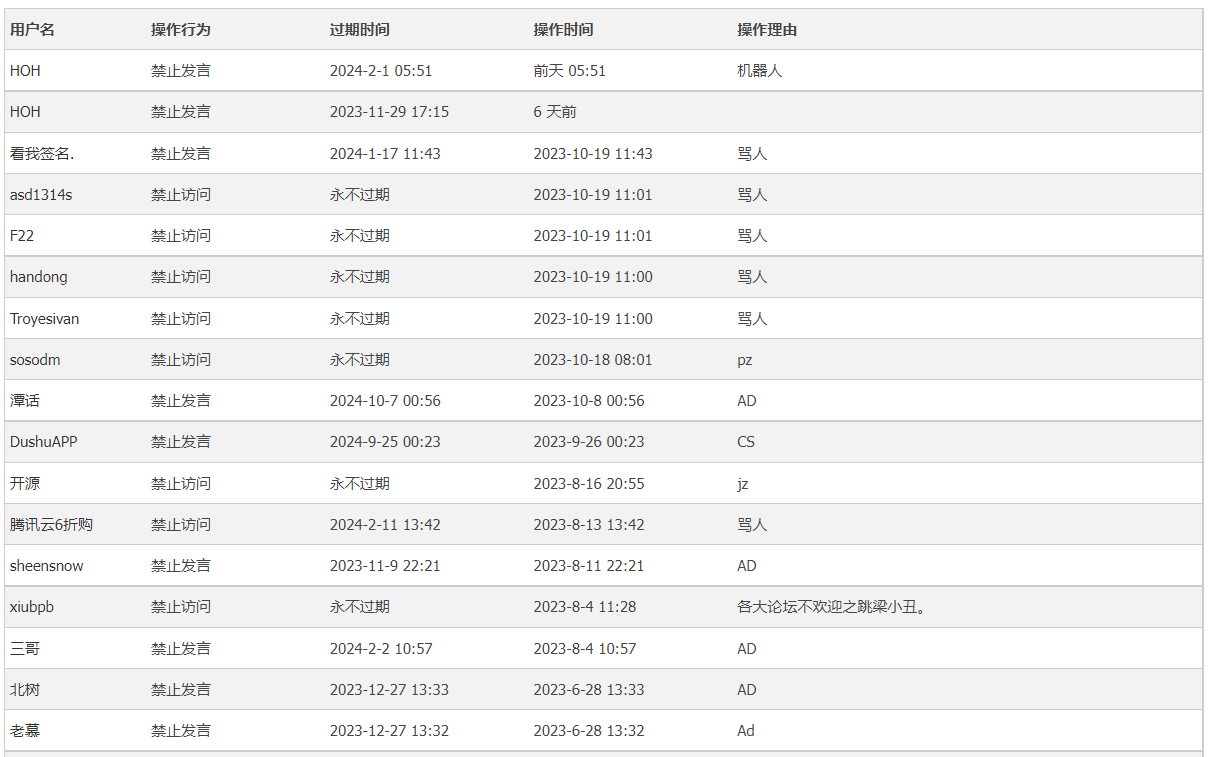Select the F22 username
The image size is (1209, 757).
pos(22,236)
